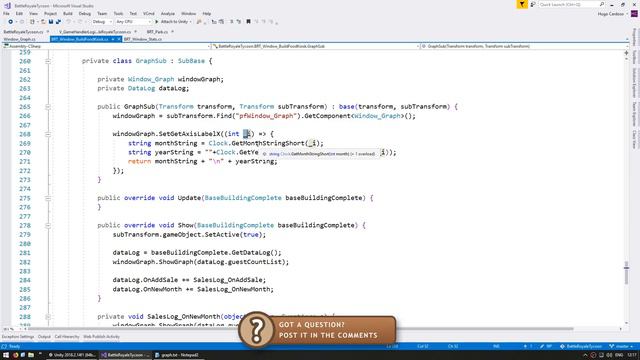Screen dimensions: 640x360
Task: Switch to the BRT_Window_Stats.cs tab
Action: pos(143,39)
